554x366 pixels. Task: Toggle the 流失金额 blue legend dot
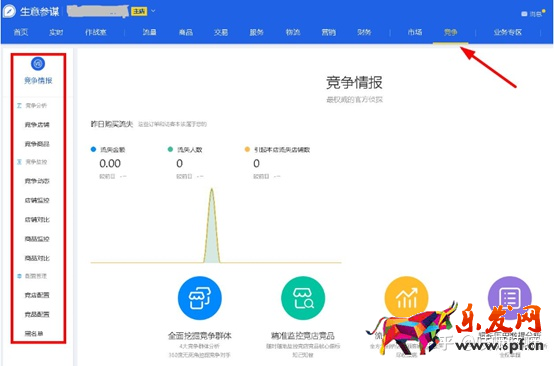point(93,149)
